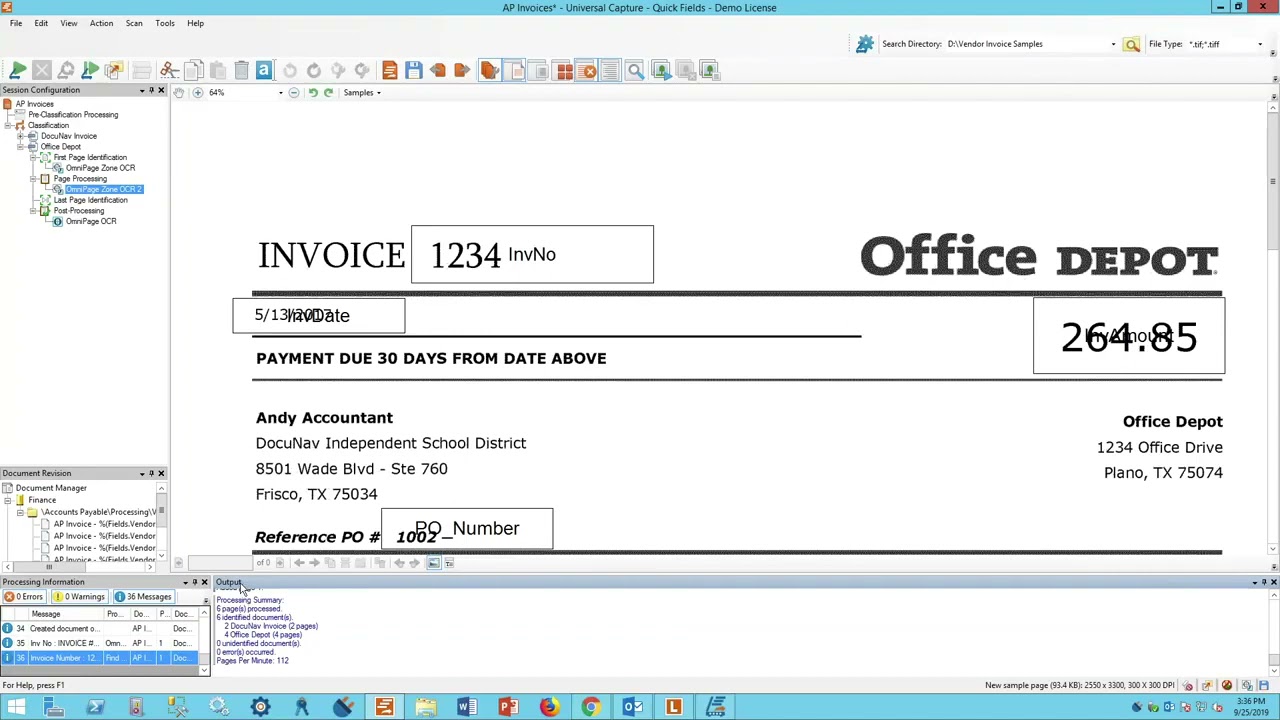Click the Windows Start button
The height and width of the screenshot is (720, 1280).
16,708
